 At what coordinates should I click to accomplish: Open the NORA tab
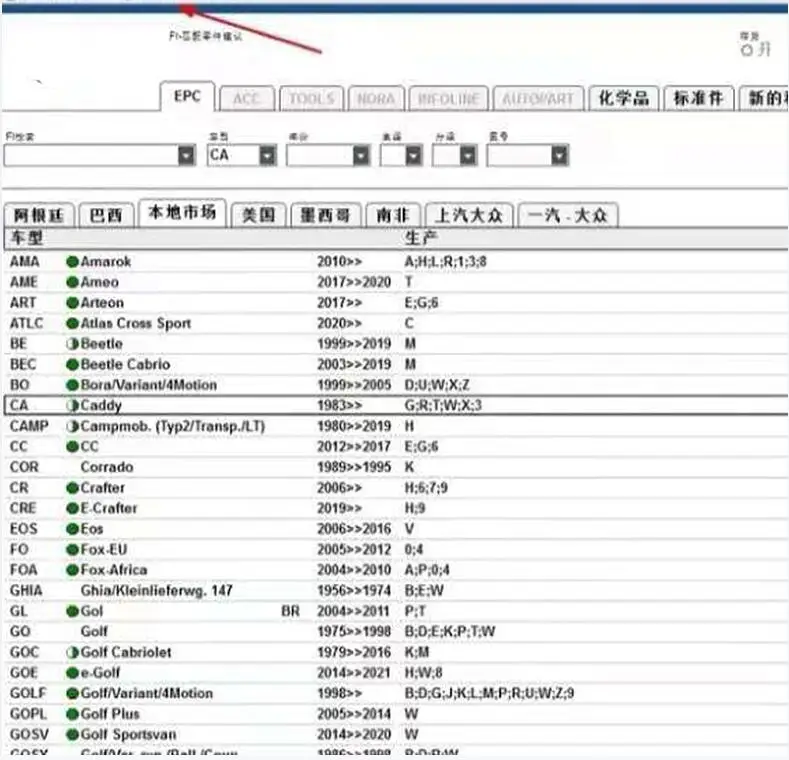[x=376, y=98]
